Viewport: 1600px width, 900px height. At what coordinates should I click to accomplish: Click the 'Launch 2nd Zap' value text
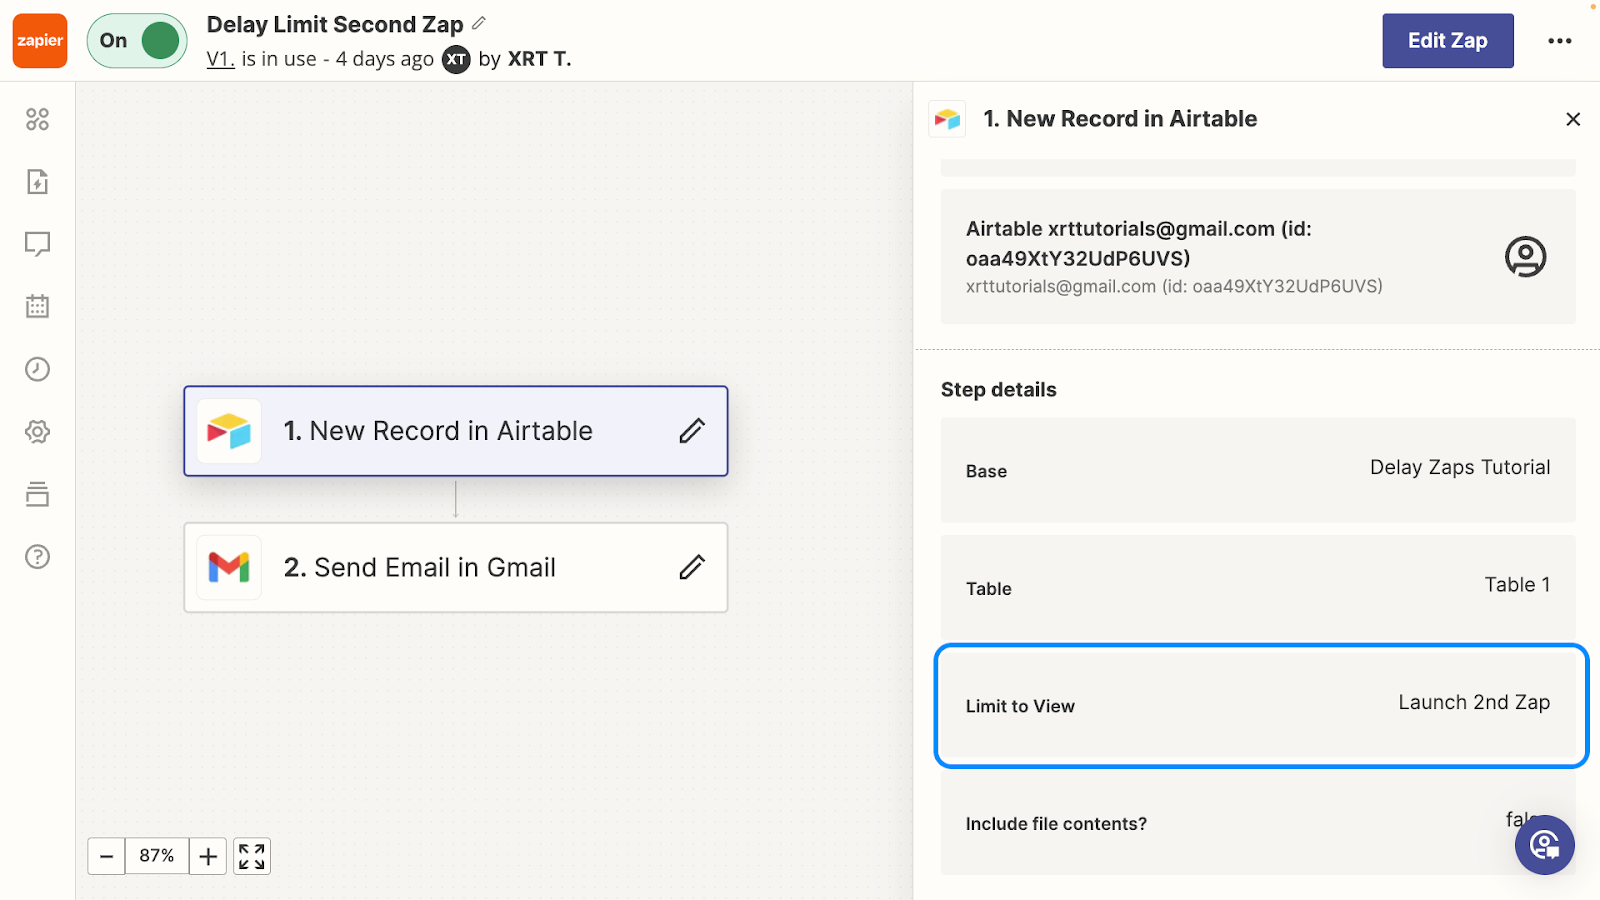pyautogui.click(x=1474, y=702)
